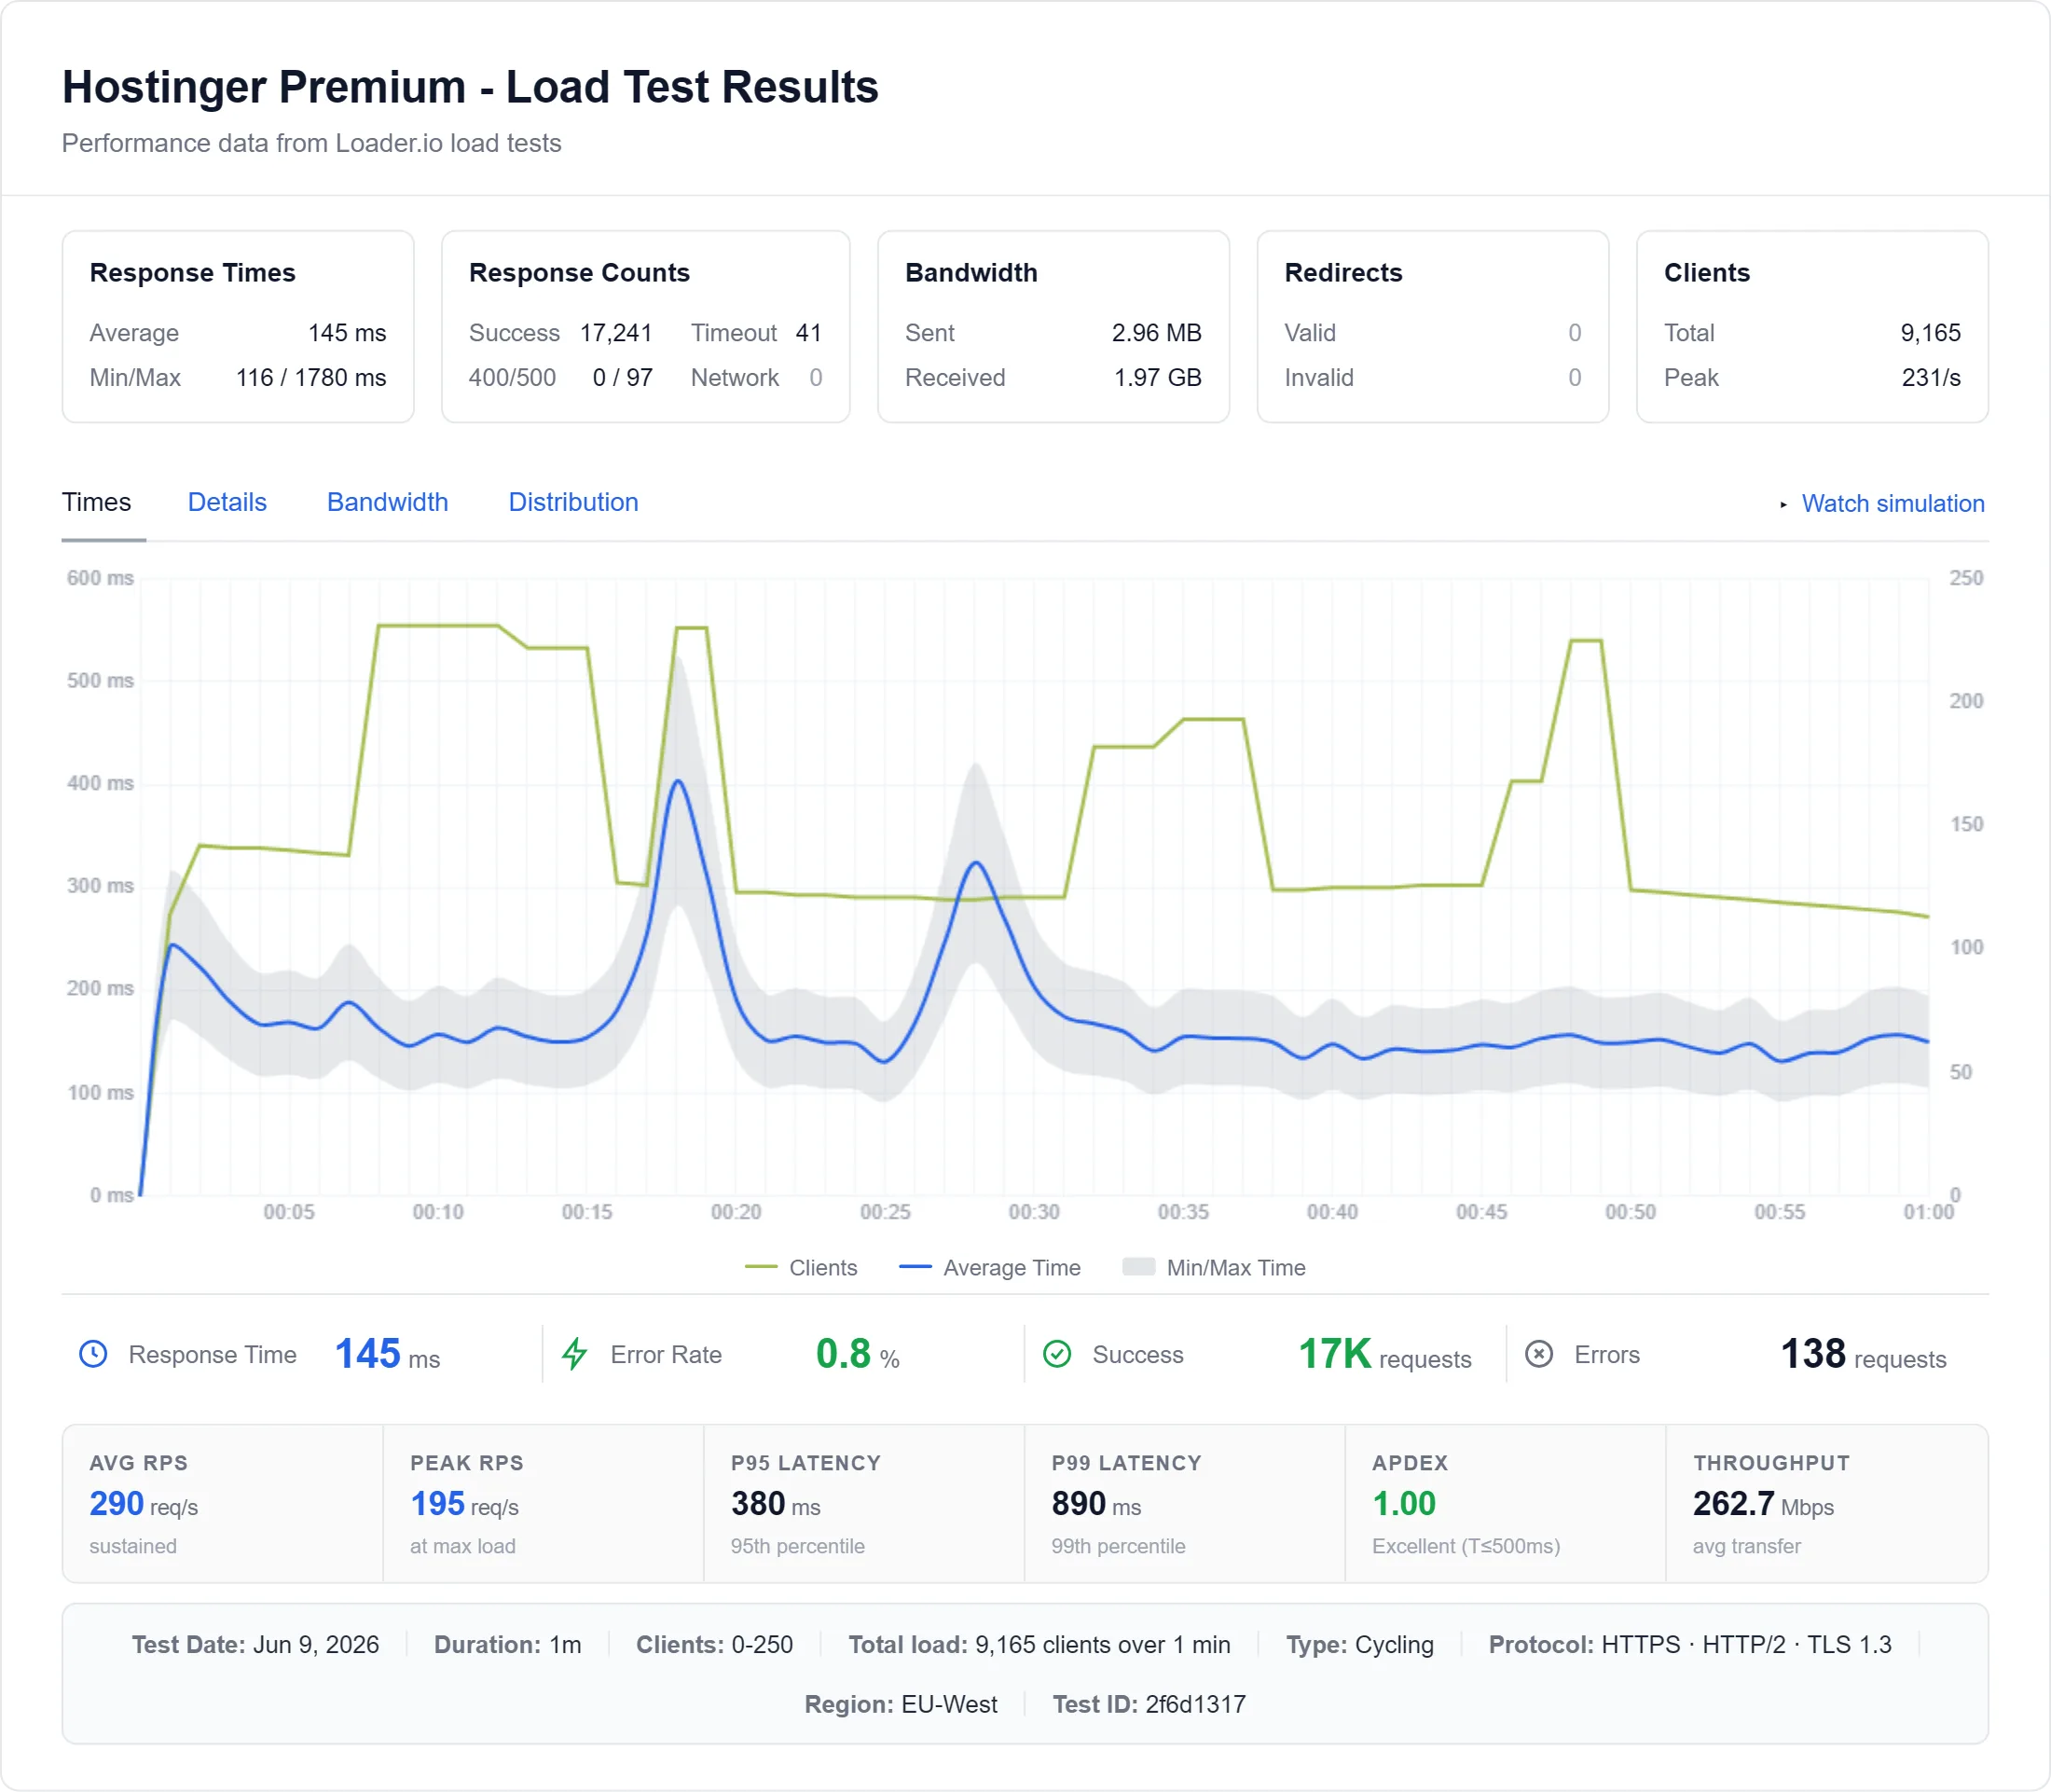This screenshot has width=2051, height=1792.
Task: Click the Sent value 2.96 MB
Action: pos(1157,333)
